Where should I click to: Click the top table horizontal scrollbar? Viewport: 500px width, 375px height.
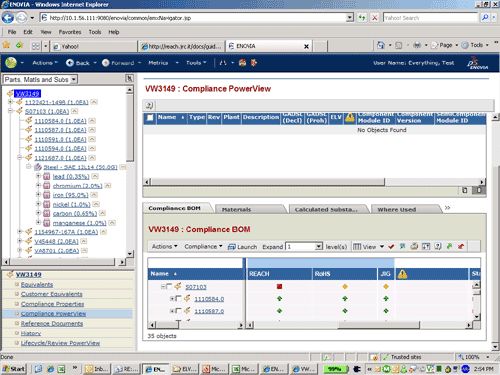268,182
